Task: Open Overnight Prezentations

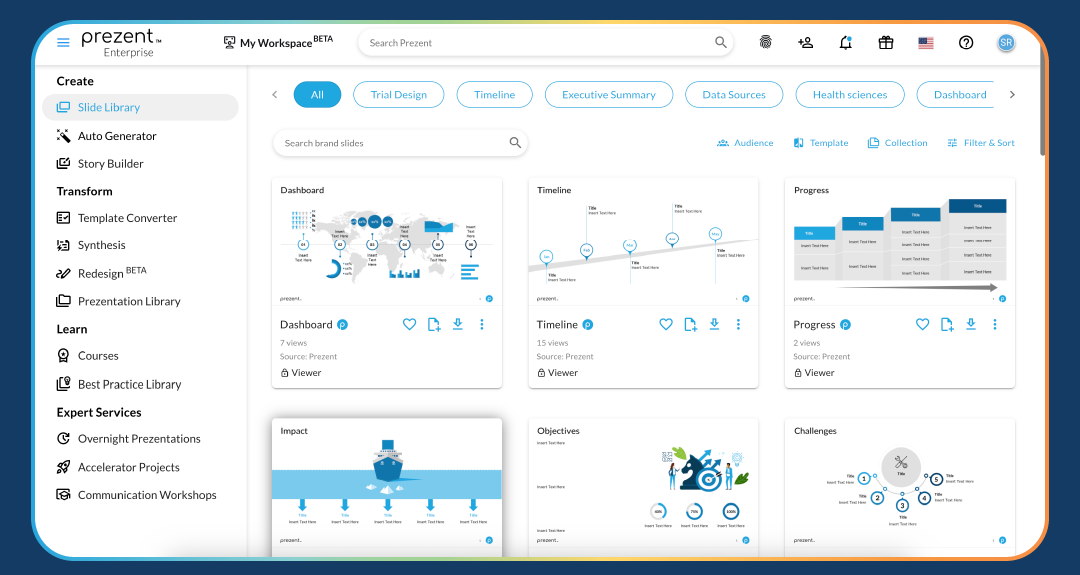Action: tap(128, 439)
